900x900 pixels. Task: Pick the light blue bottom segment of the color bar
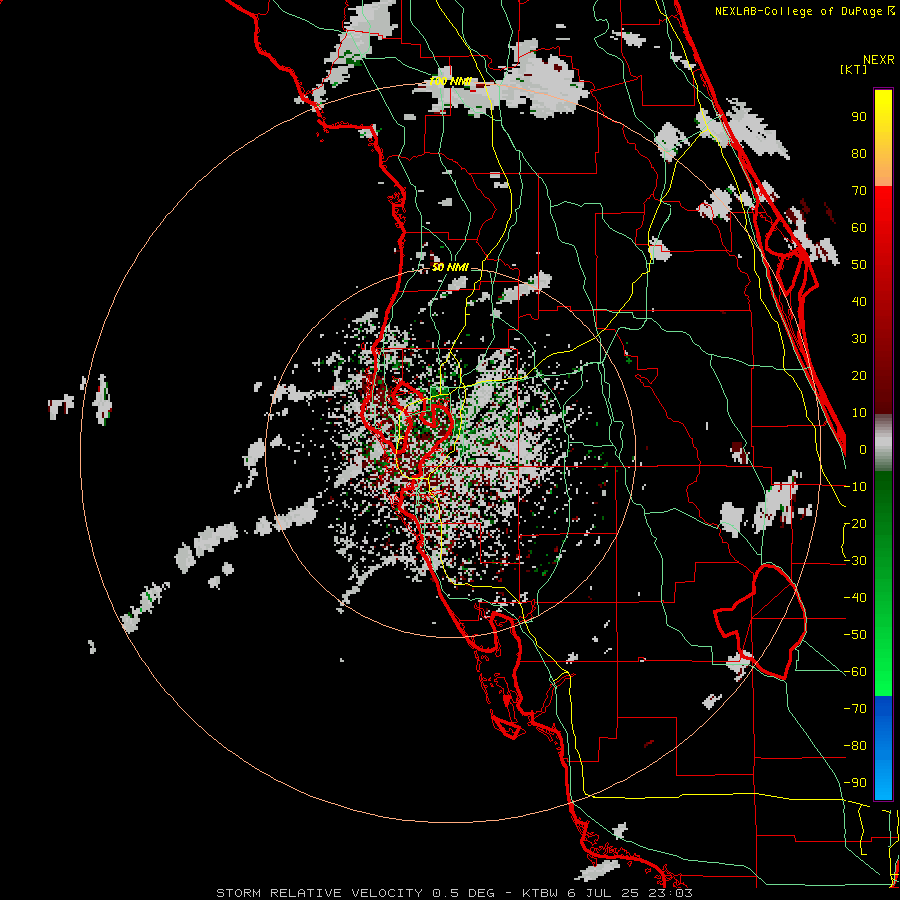tap(883, 781)
